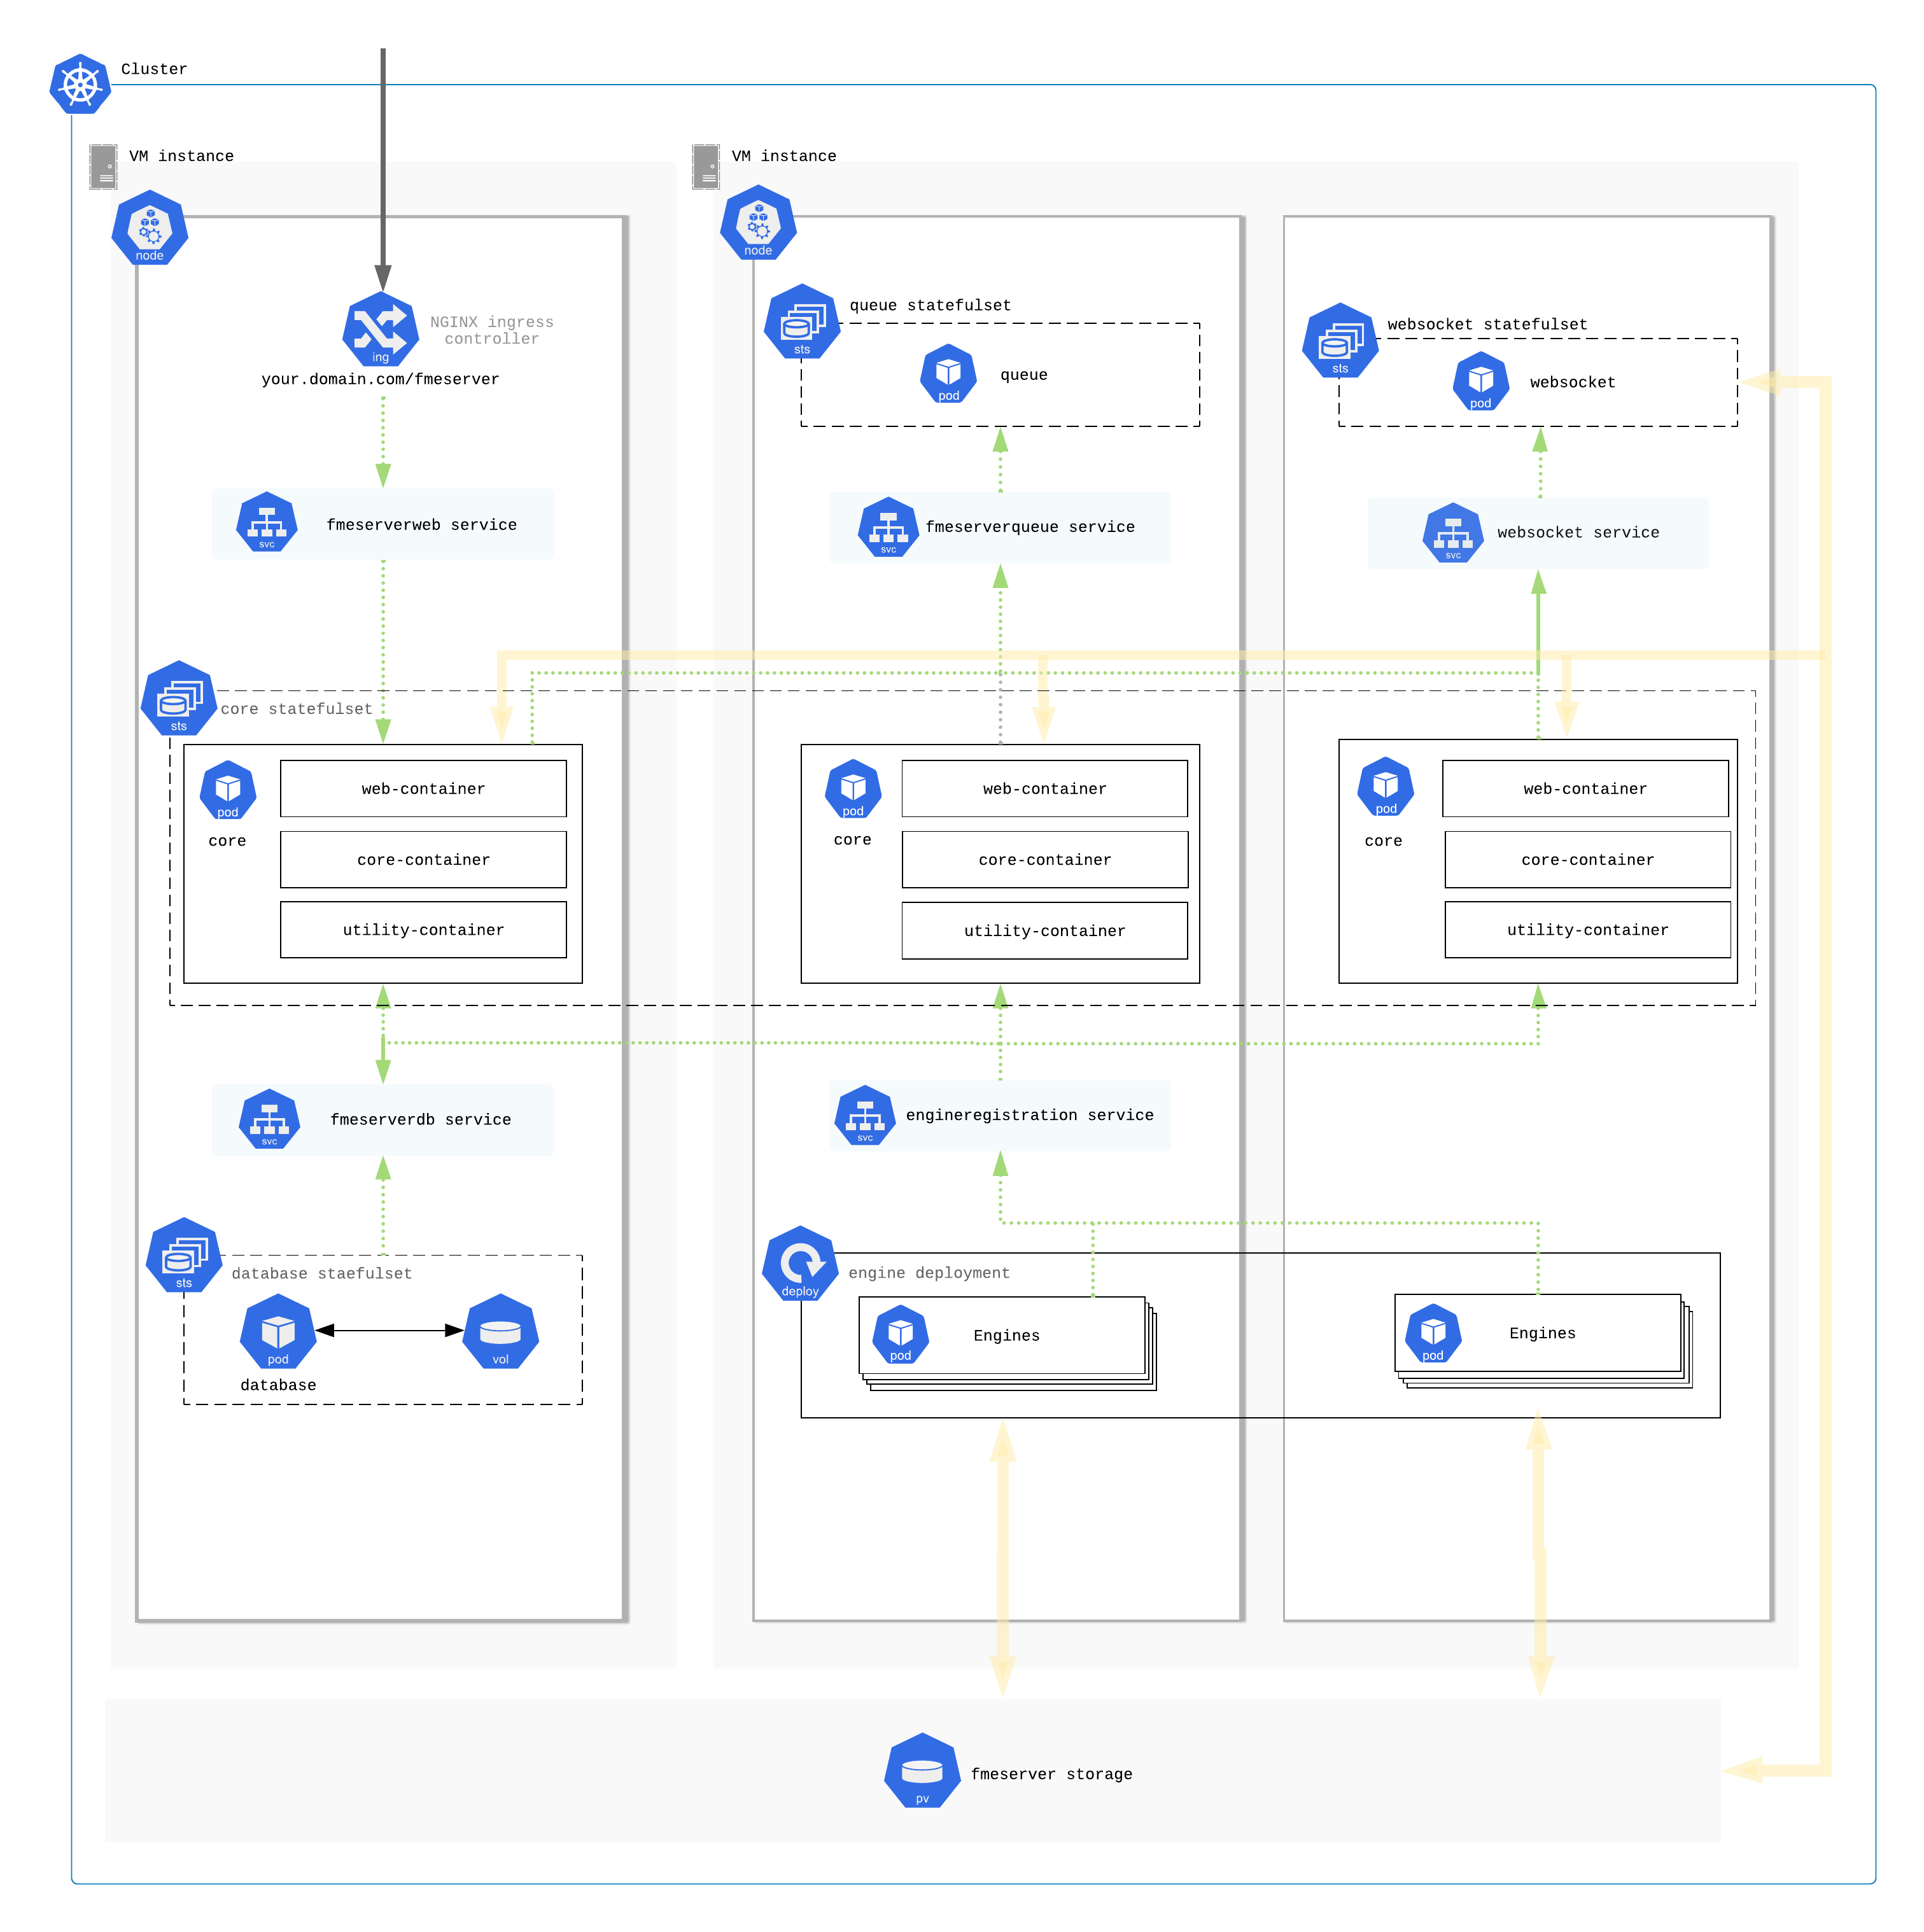Select the engineregistration service icon

point(864,1115)
